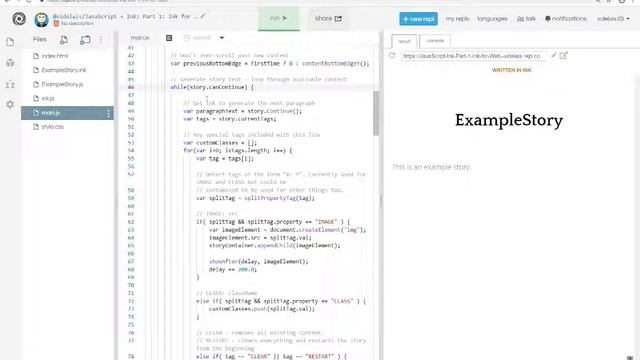Refresh the result preview pane
The height and width of the screenshot is (360, 640).
(392, 56)
